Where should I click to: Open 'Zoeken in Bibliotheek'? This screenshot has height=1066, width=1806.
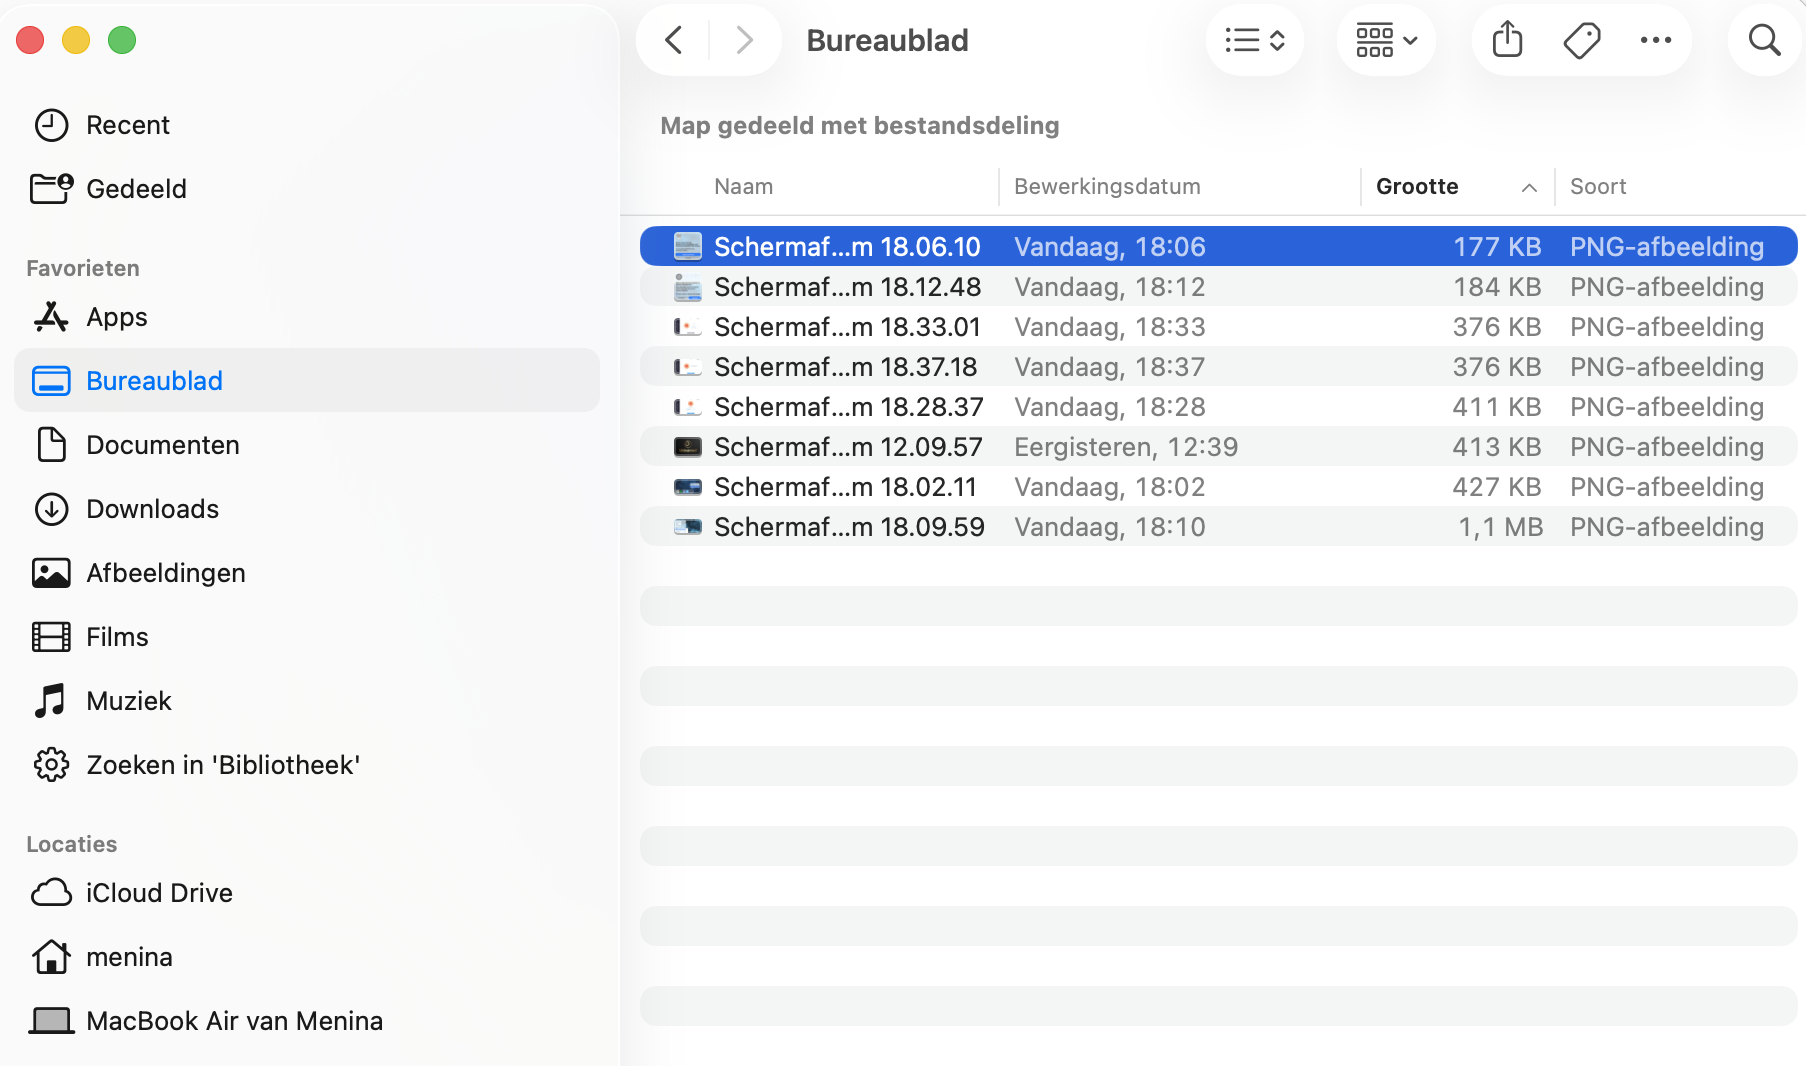tap(222, 764)
